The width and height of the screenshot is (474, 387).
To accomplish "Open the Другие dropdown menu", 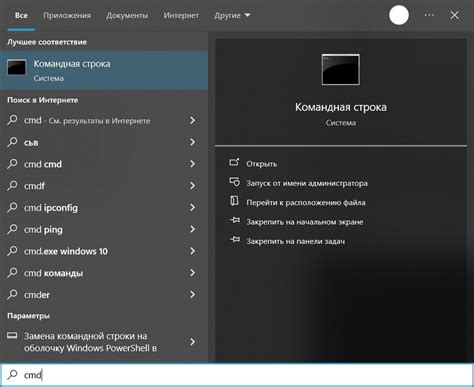I will click(x=232, y=15).
